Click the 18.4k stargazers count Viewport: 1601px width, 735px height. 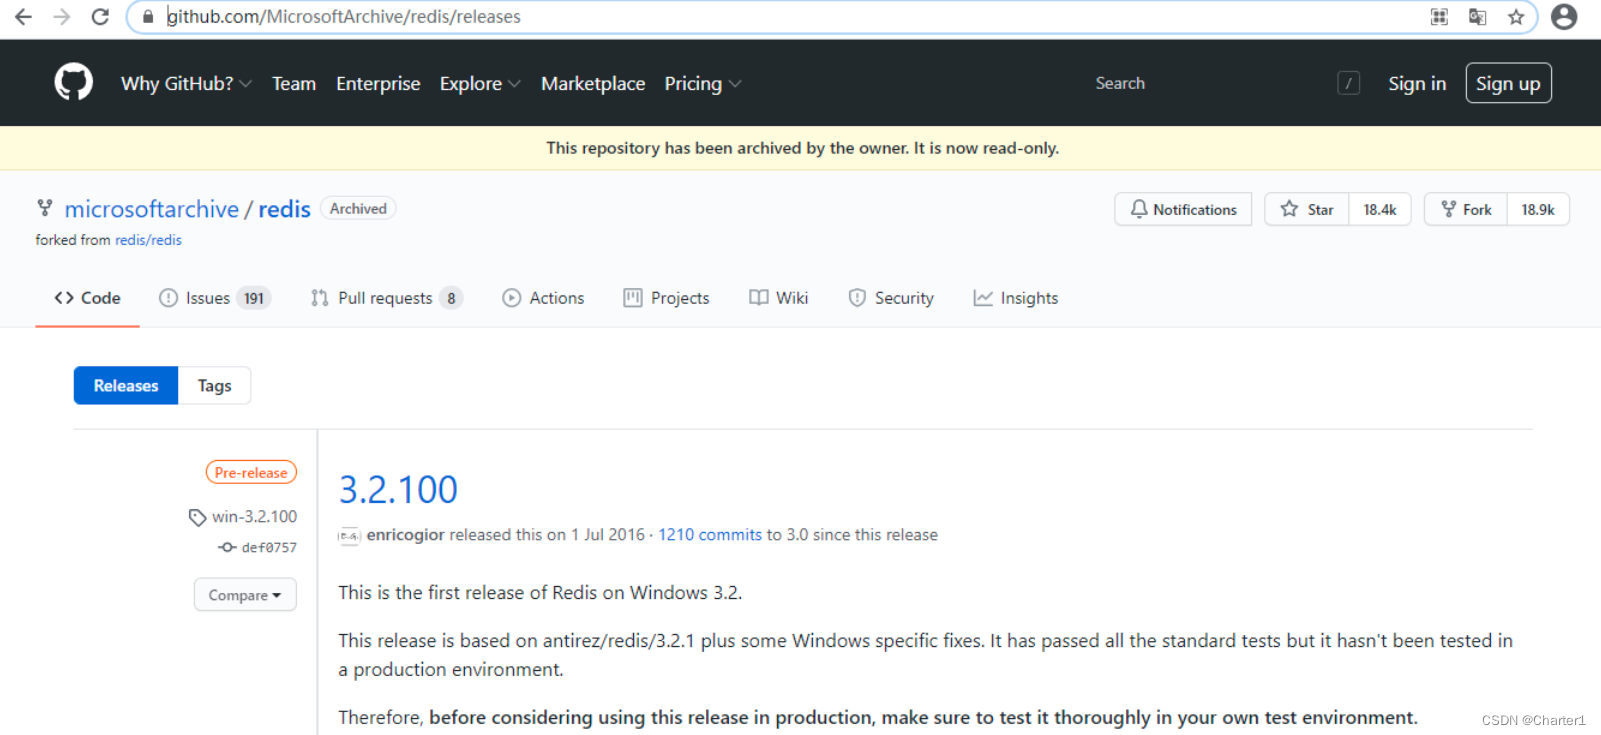(1380, 209)
